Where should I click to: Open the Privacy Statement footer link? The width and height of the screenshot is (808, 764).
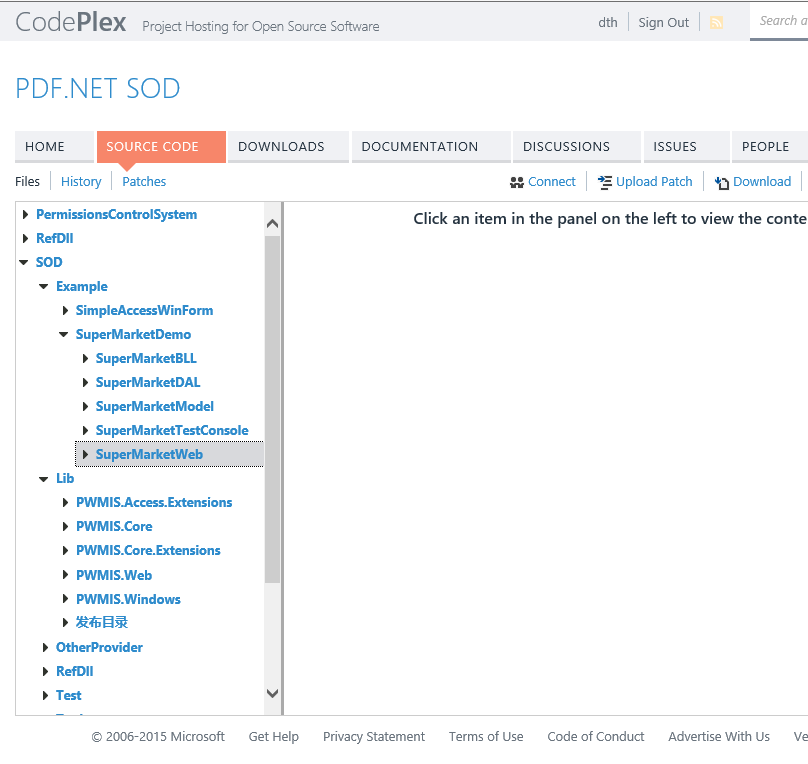tap(374, 737)
